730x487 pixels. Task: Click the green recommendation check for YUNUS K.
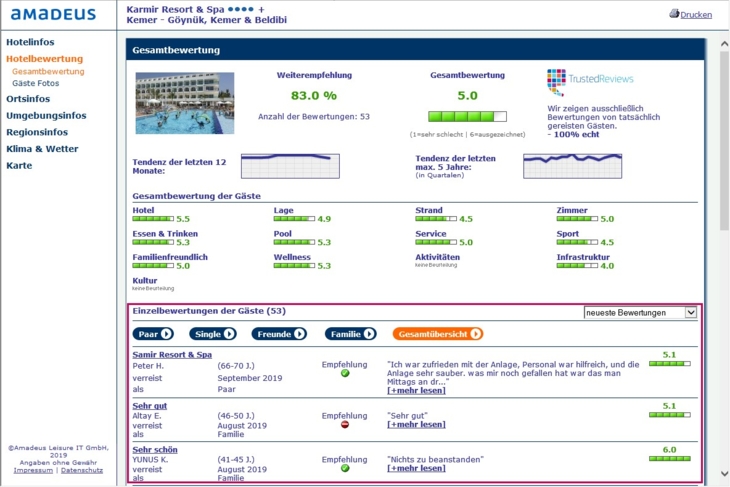[345, 468]
